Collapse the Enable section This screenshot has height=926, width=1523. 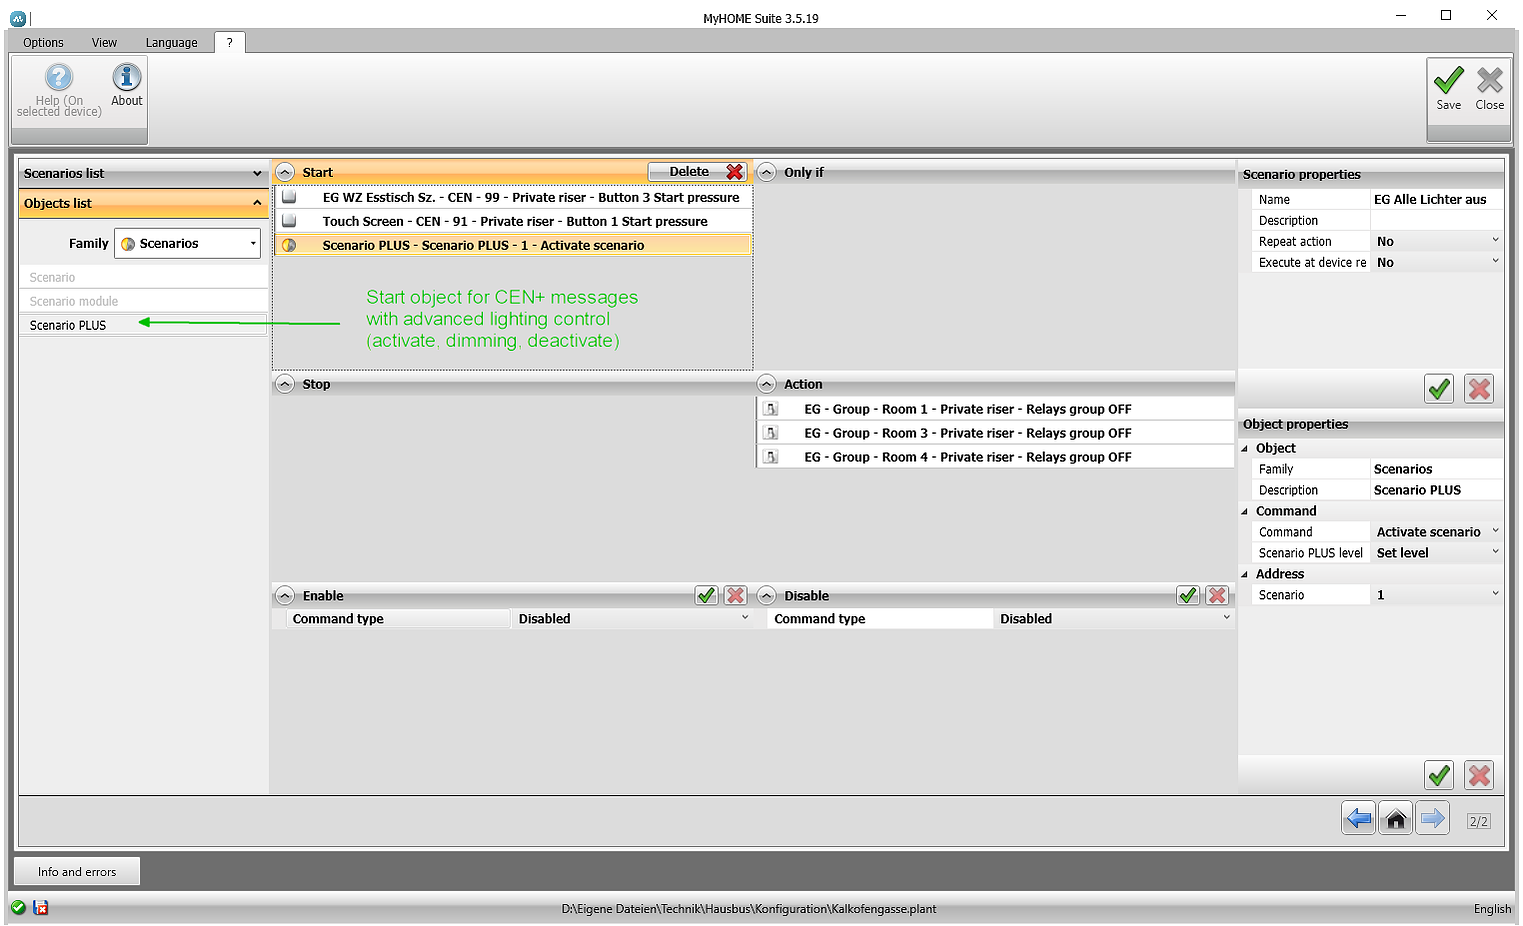point(285,595)
